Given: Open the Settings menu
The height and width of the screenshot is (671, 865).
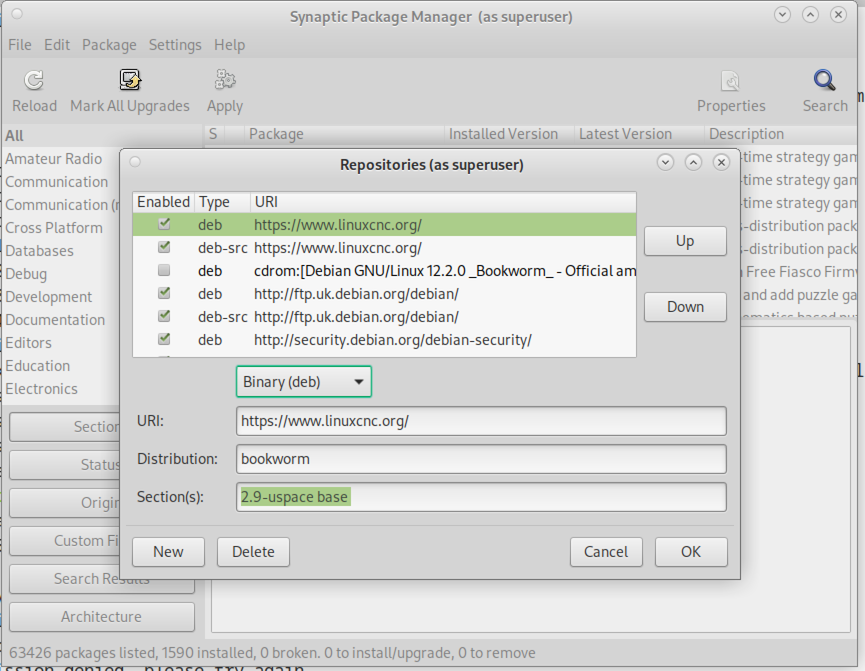Looking at the screenshot, I should coord(175,45).
